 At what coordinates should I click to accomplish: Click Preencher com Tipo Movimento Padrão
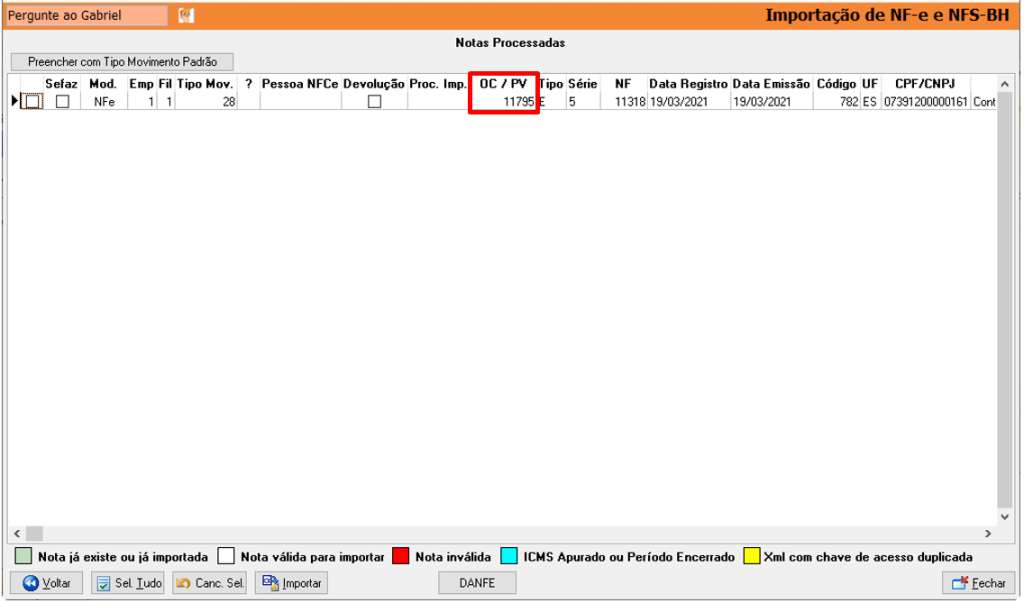[122, 62]
